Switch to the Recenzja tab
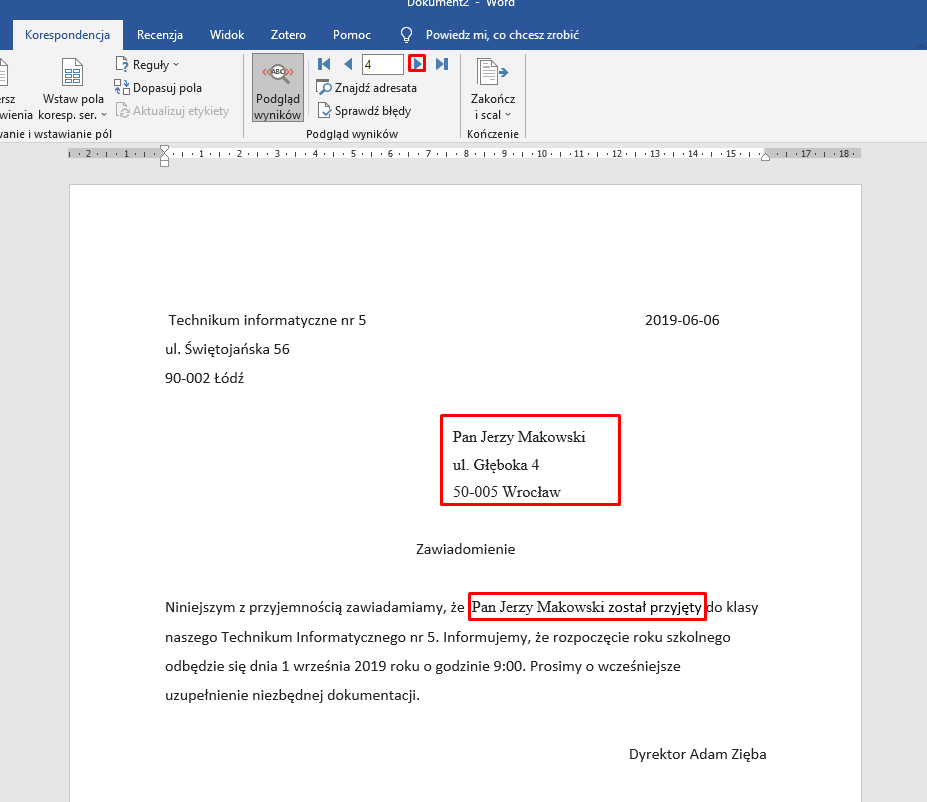The image size is (927, 802). 160,35
